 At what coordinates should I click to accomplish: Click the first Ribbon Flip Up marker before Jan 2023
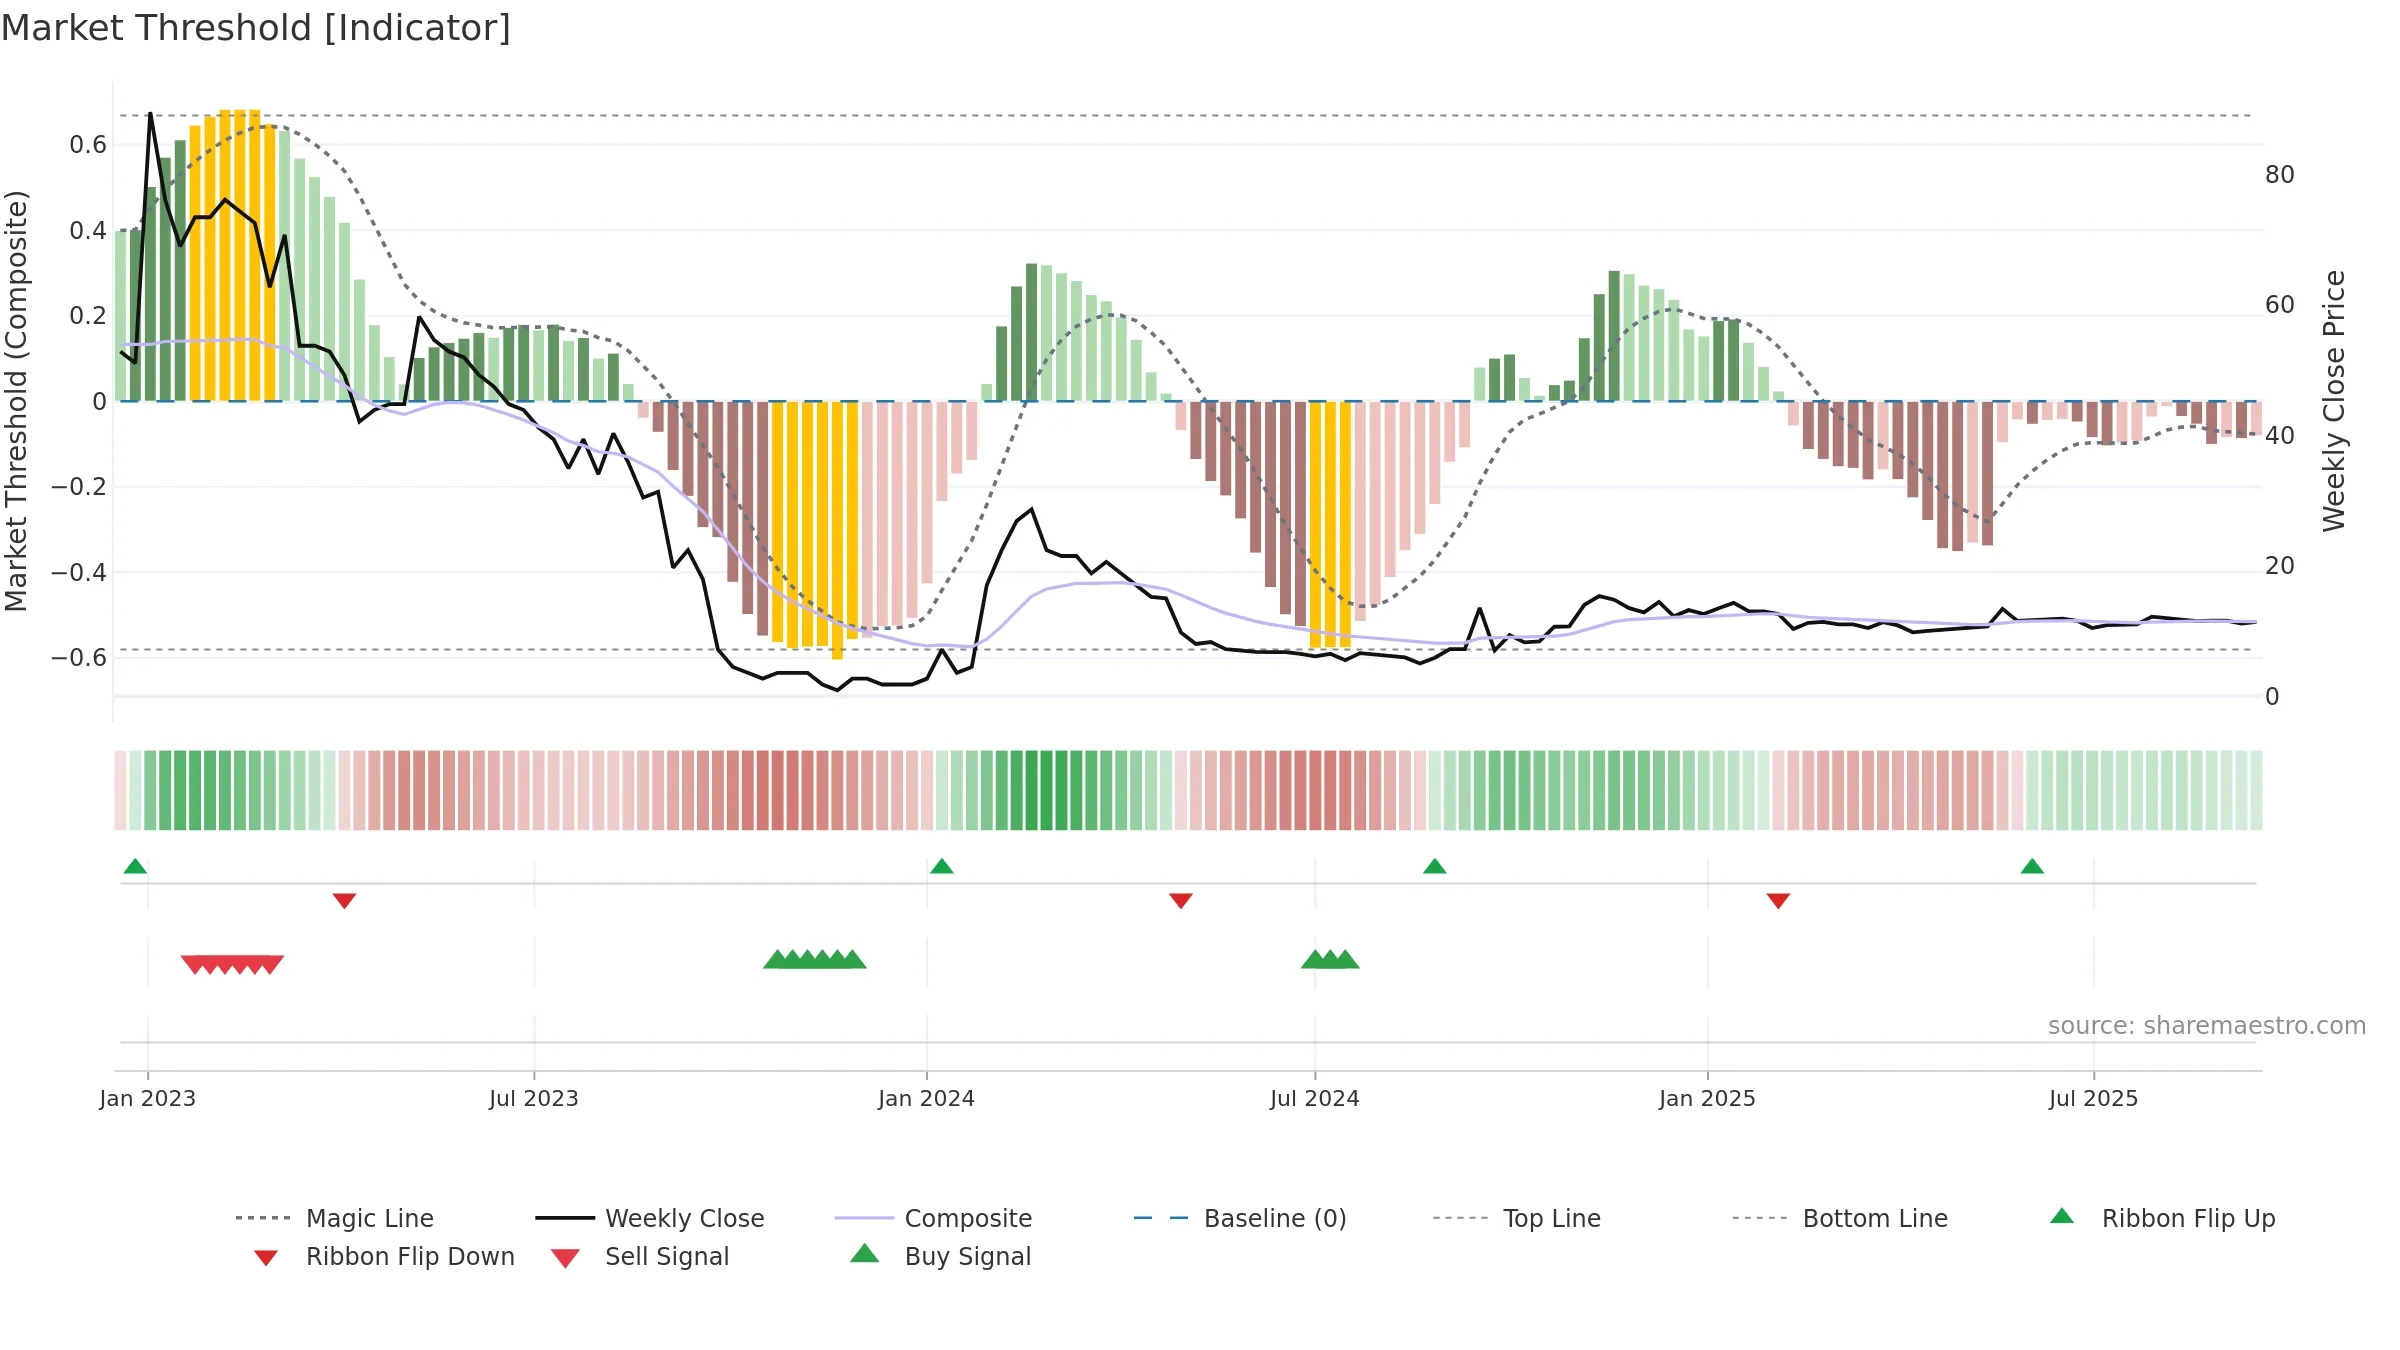click(135, 866)
